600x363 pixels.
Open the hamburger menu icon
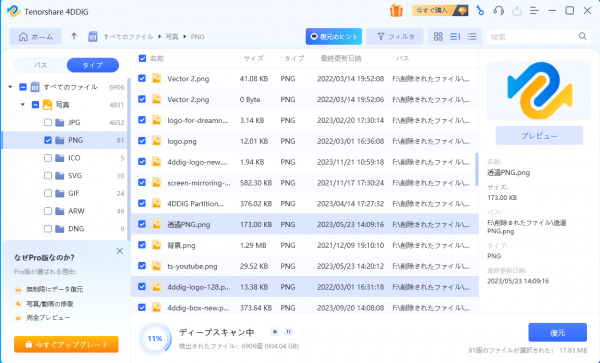[x=534, y=10]
